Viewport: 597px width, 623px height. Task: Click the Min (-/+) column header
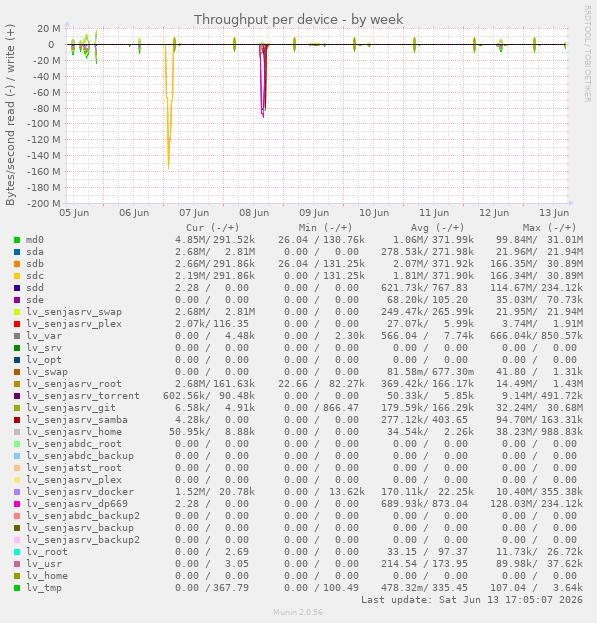click(325, 228)
